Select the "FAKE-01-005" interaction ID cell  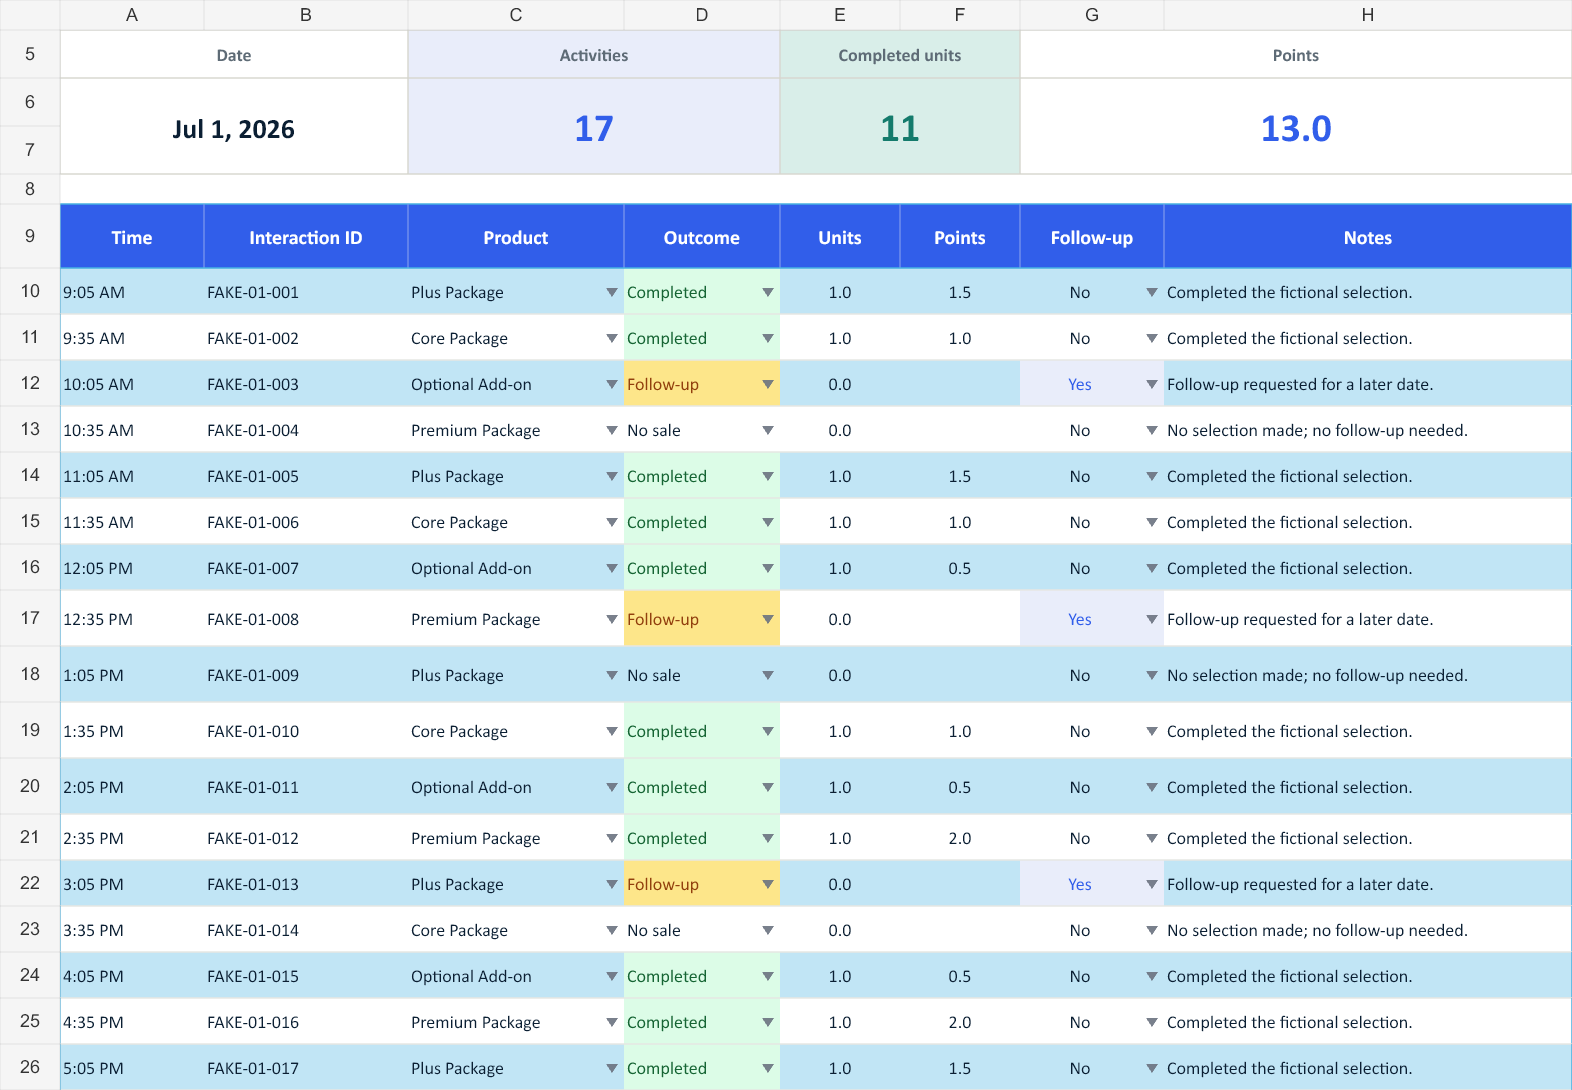306,476
